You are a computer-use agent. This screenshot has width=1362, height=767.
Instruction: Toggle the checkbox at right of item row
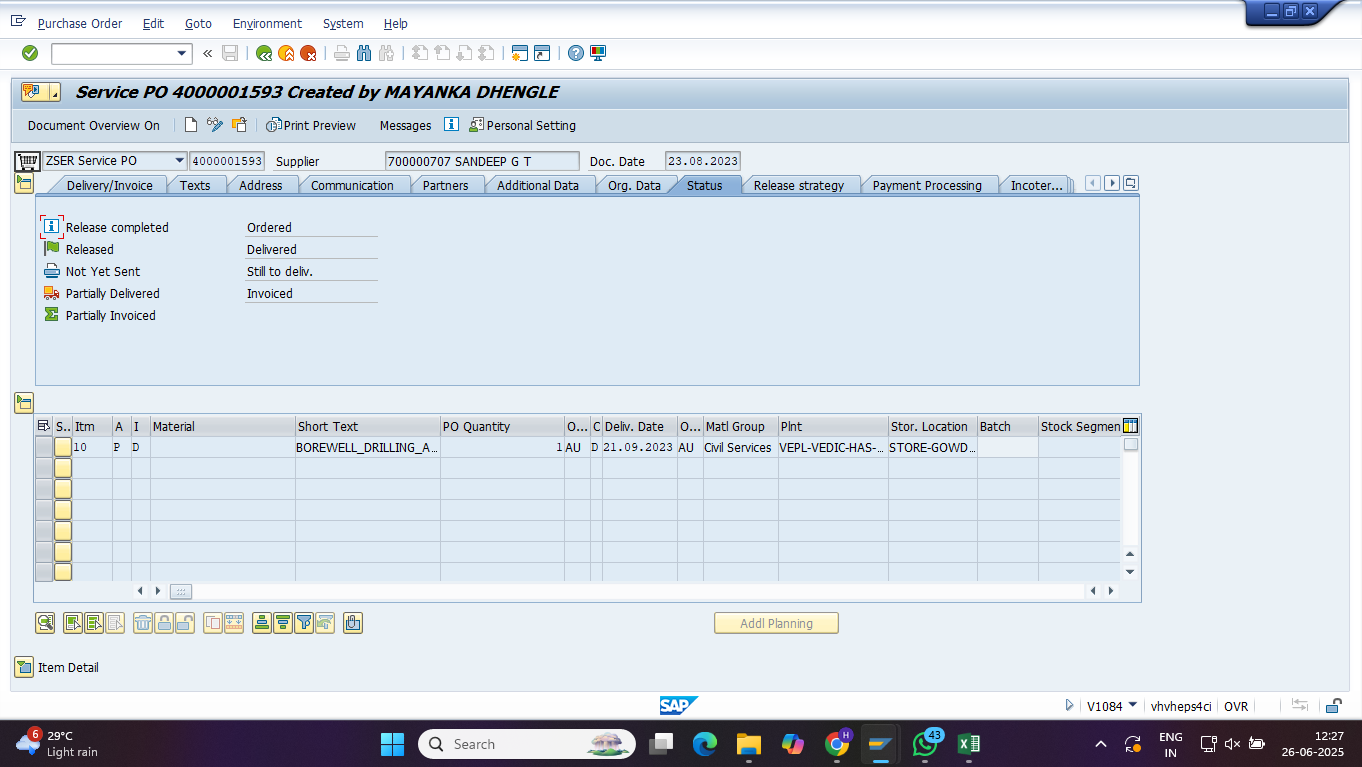[1130, 445]
